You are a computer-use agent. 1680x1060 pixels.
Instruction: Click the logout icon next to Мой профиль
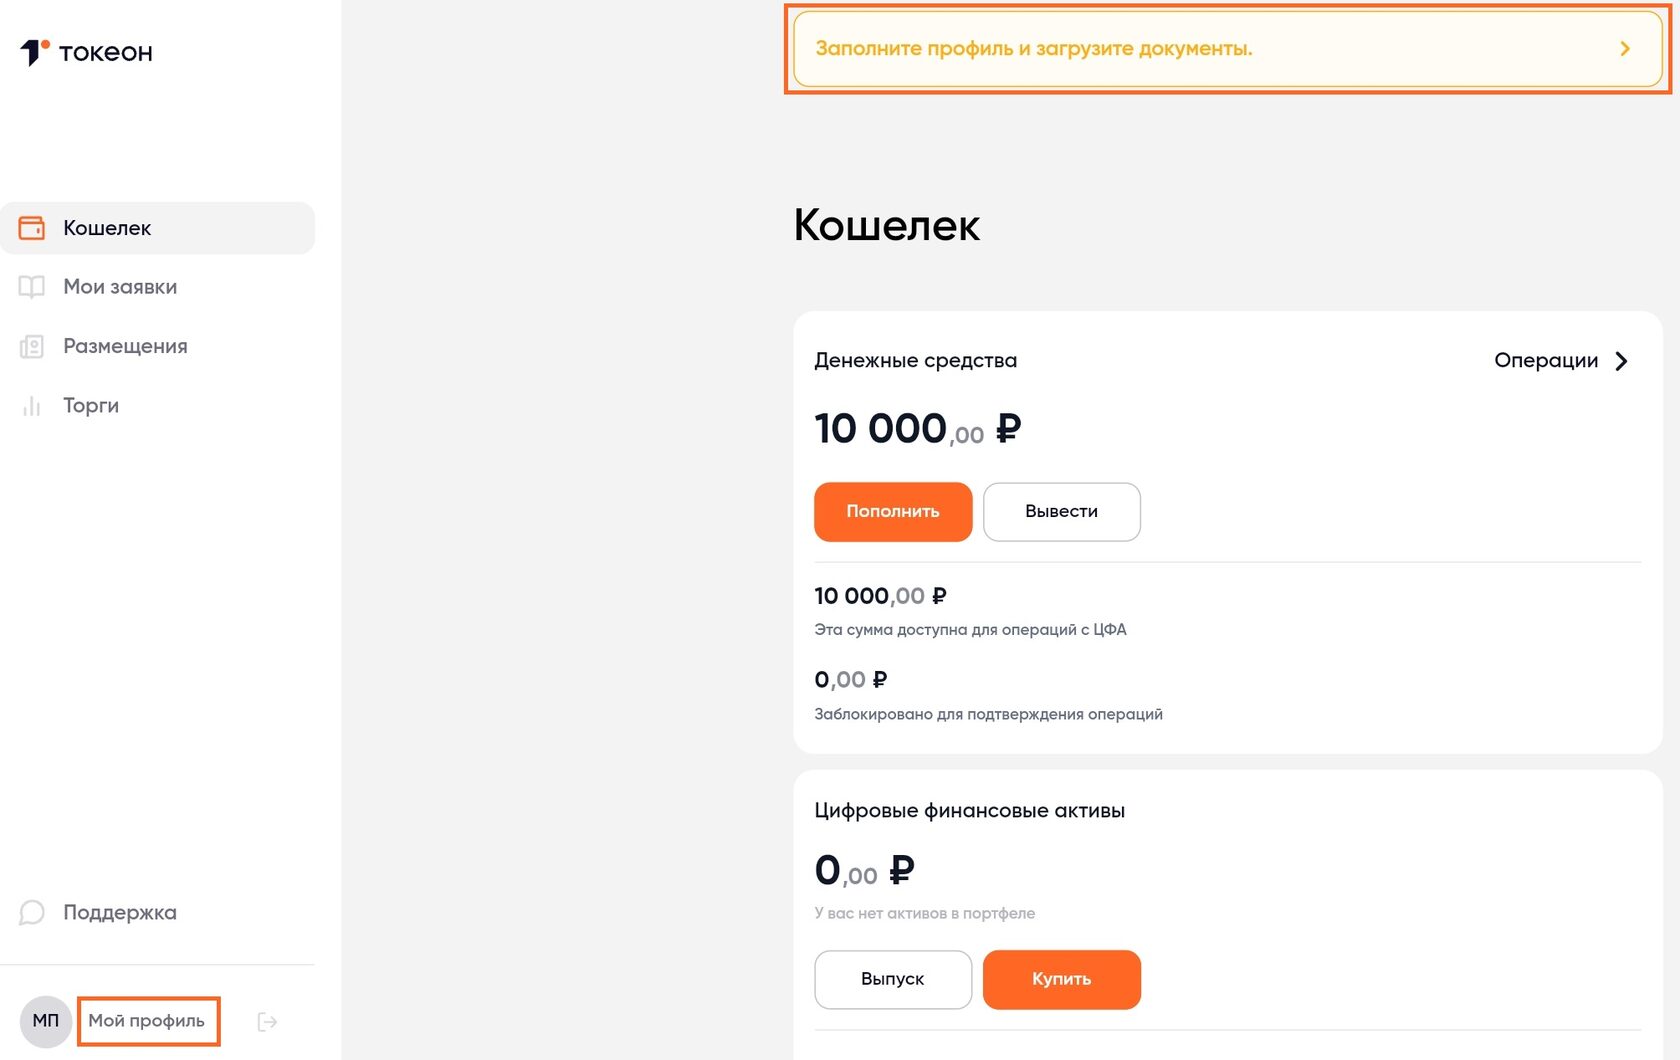coord(267,1021)
